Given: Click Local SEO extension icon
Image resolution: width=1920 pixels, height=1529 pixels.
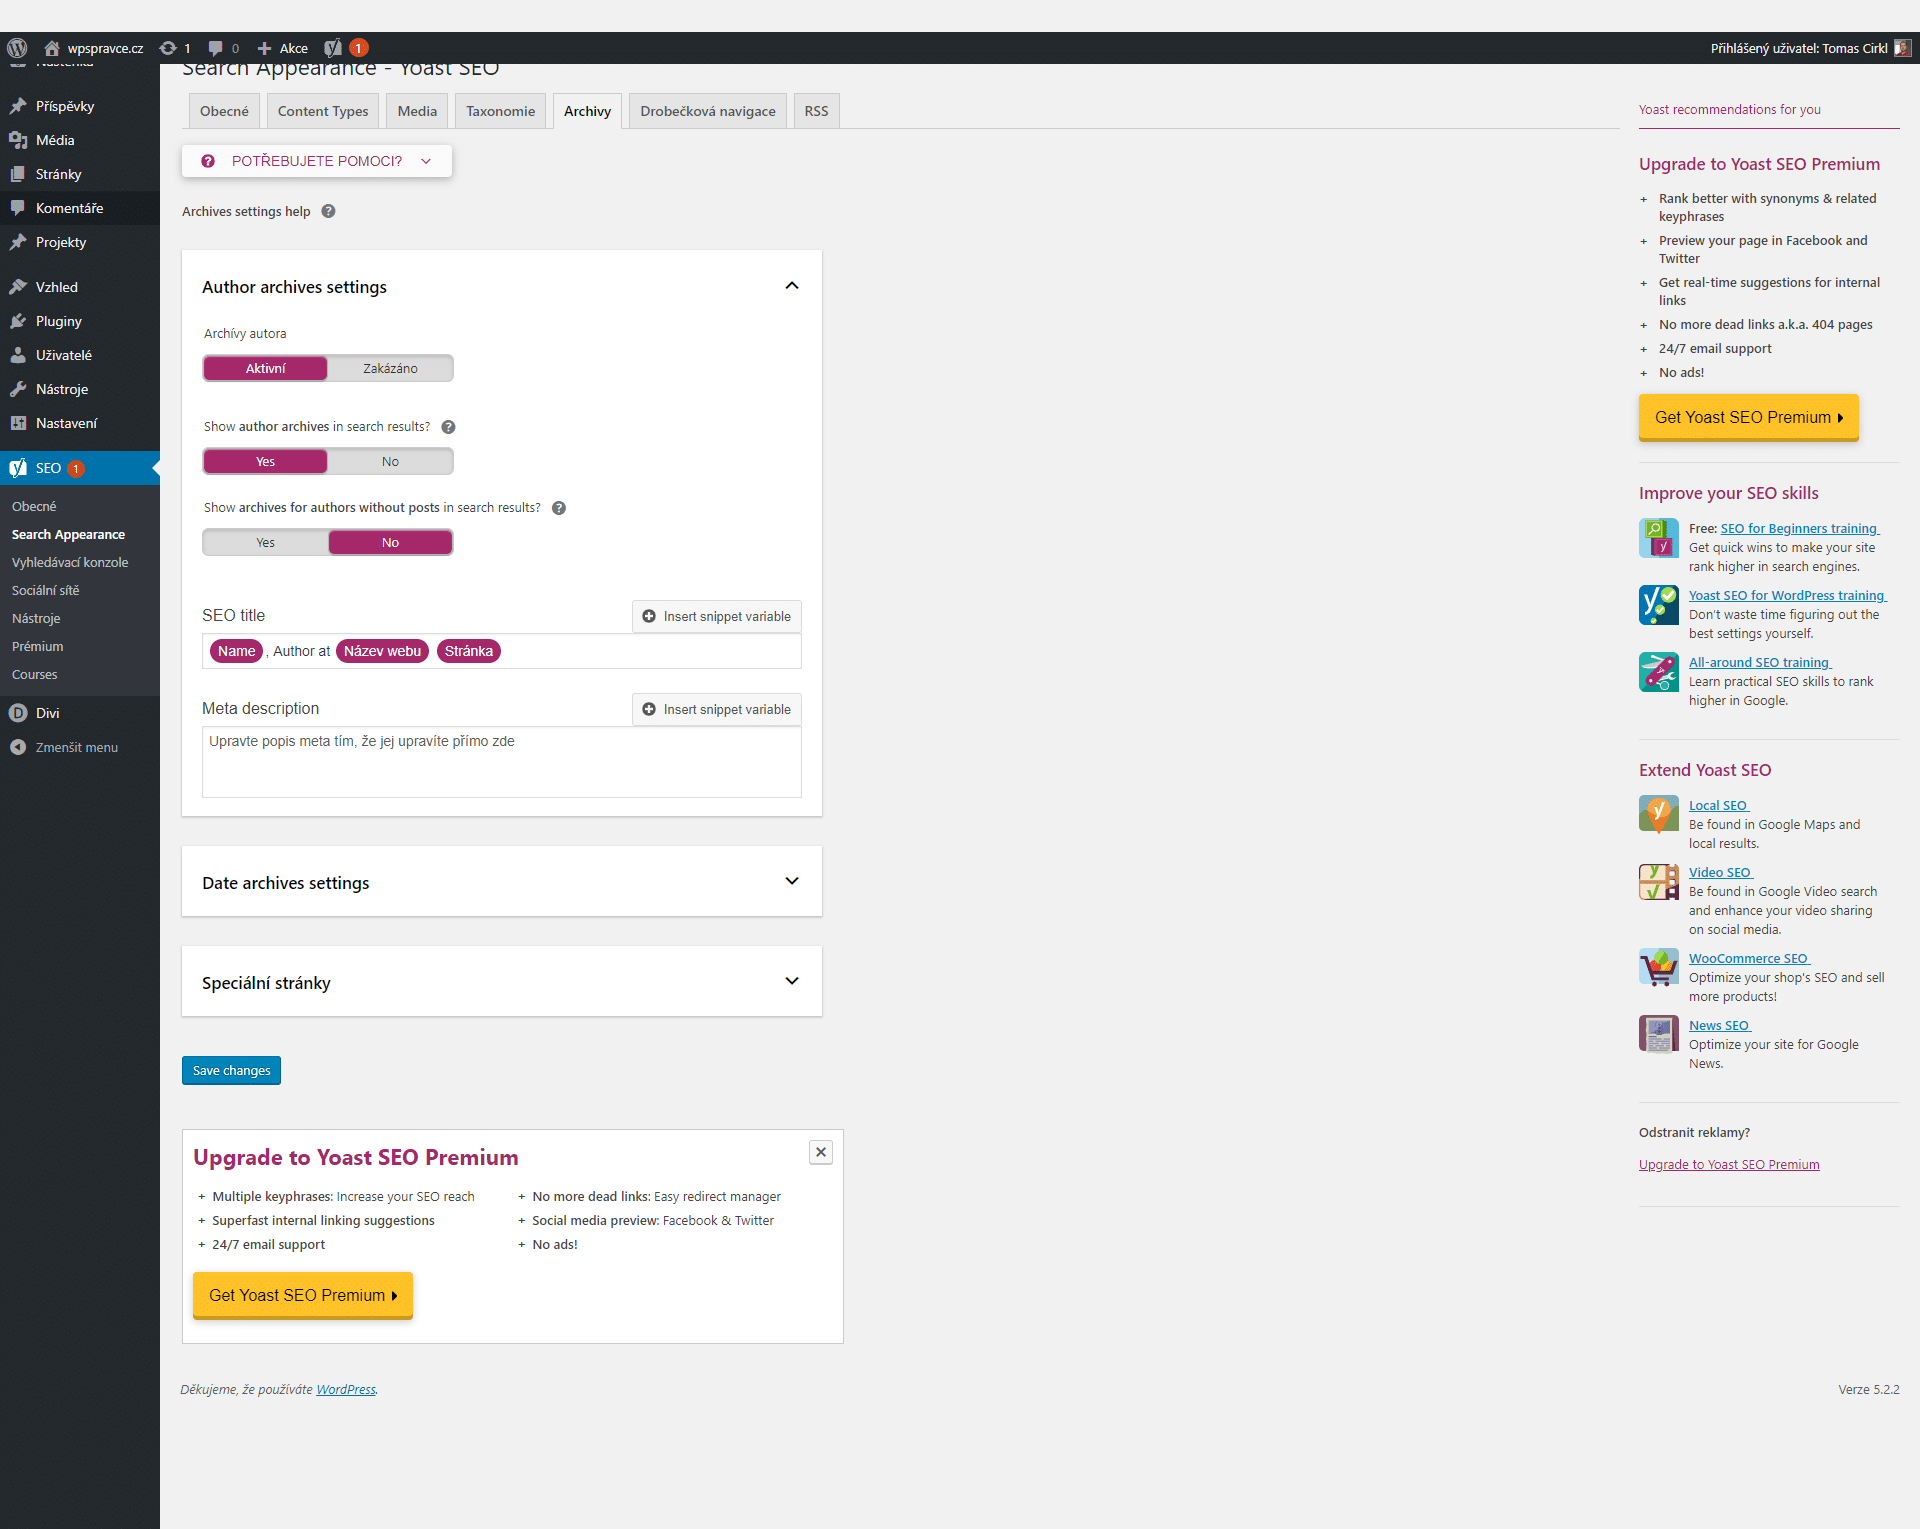Looking at the screenshot, I should pyautogui.click(x=1659, y=814).
